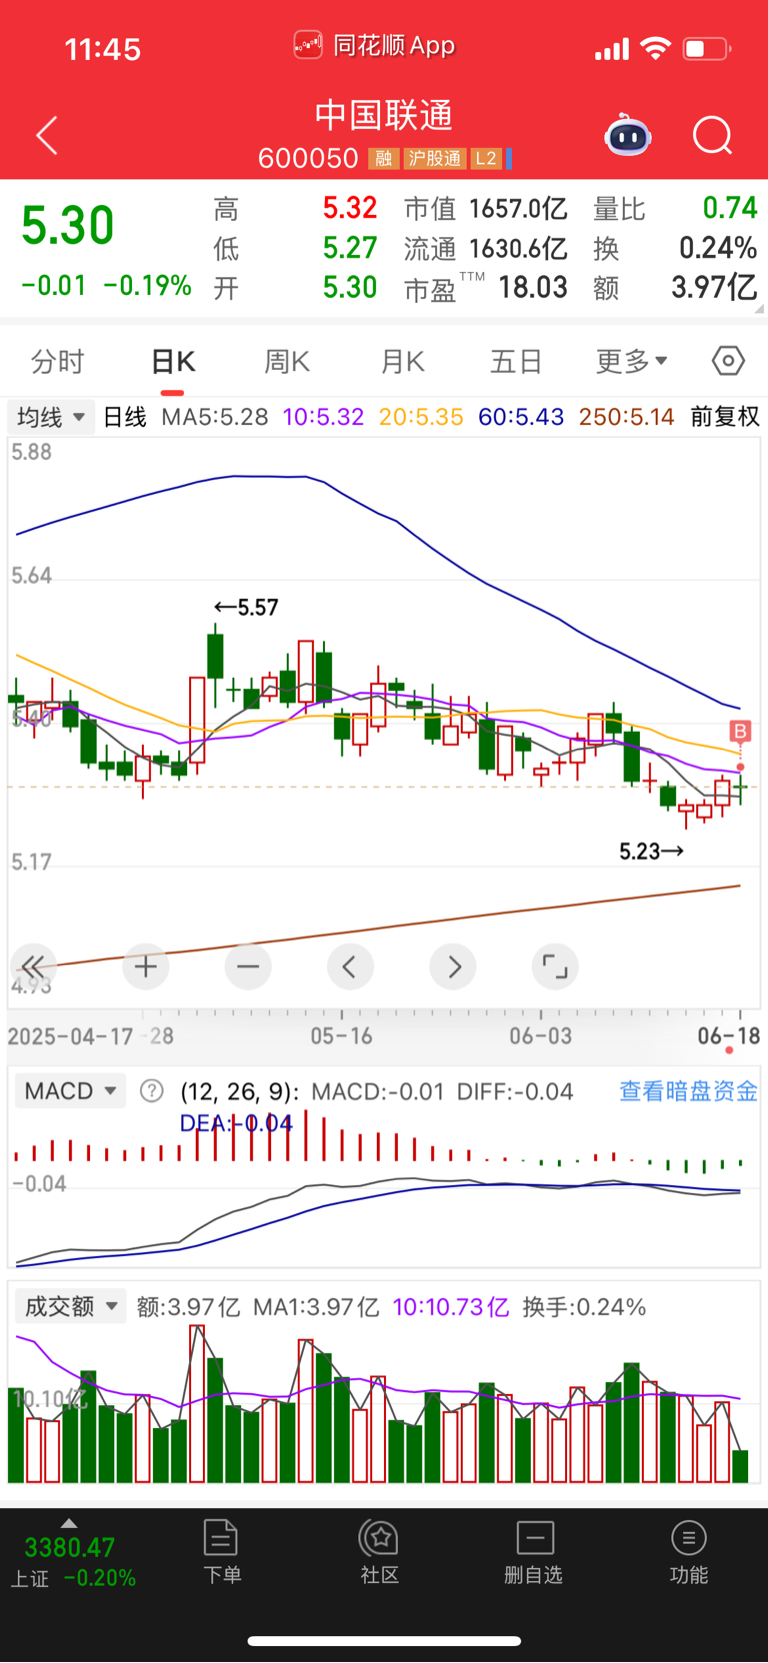Switch to the 月K monthly chart tab
This screenshot has height=1663, width=768.
coord(403,361)
